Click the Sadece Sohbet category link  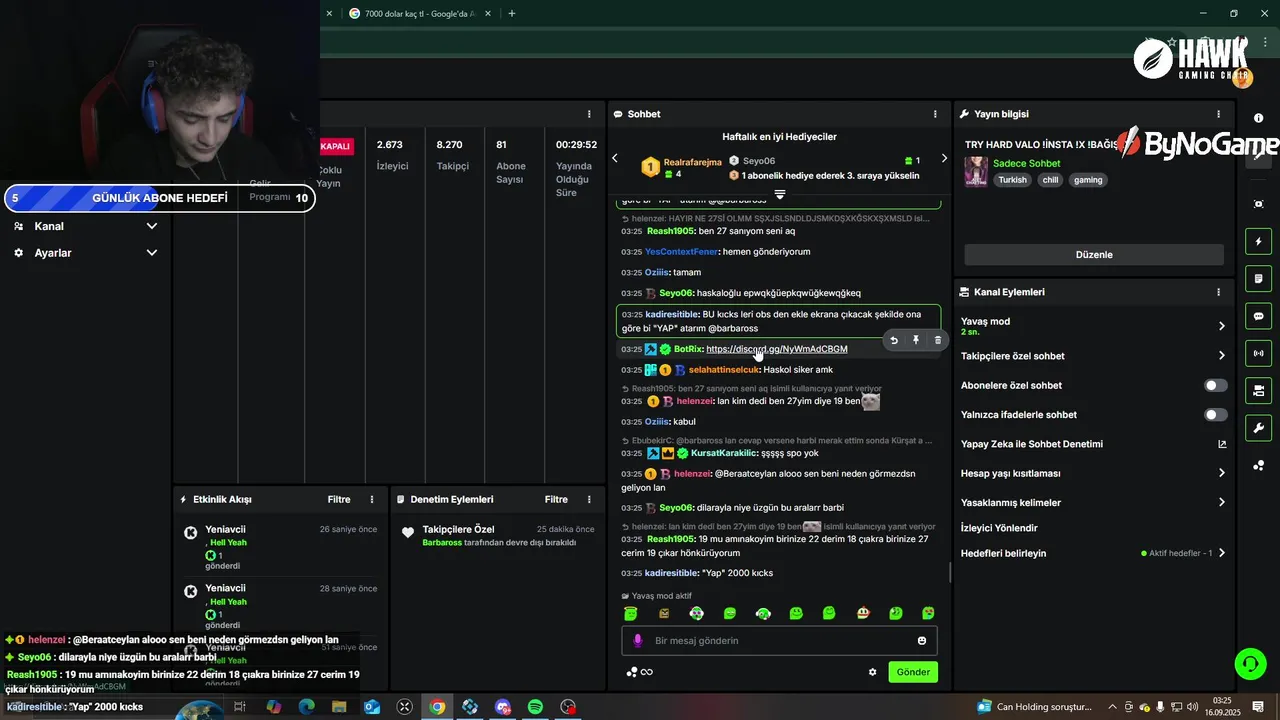(x=1026, y=163)
